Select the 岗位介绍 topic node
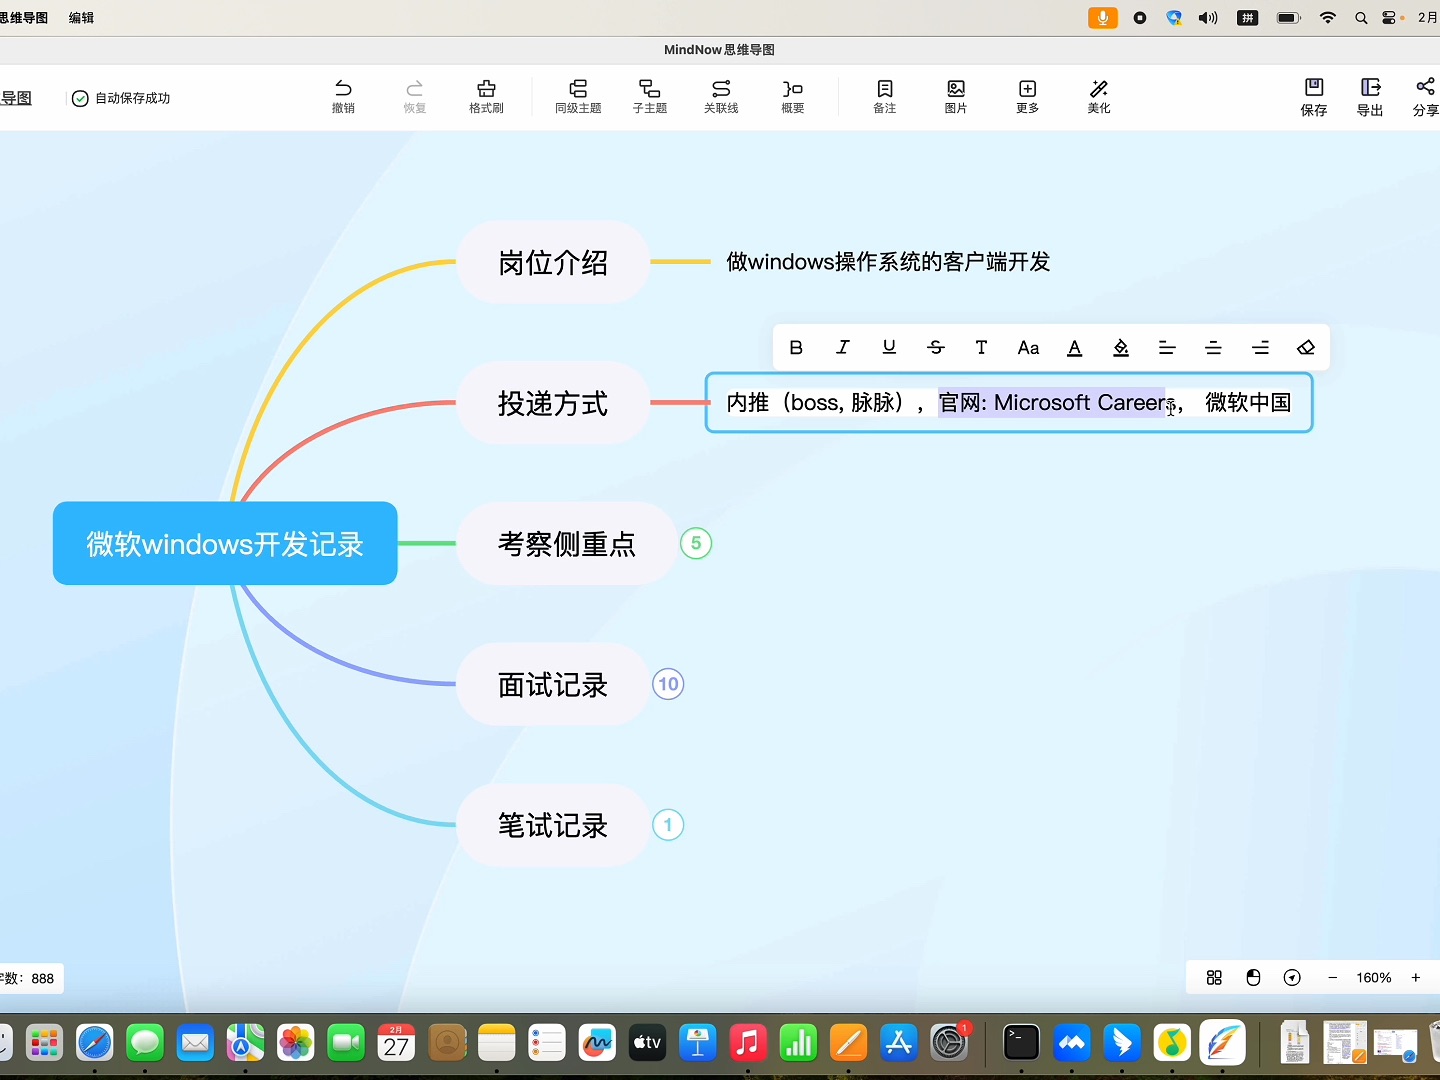 (553, 262)
